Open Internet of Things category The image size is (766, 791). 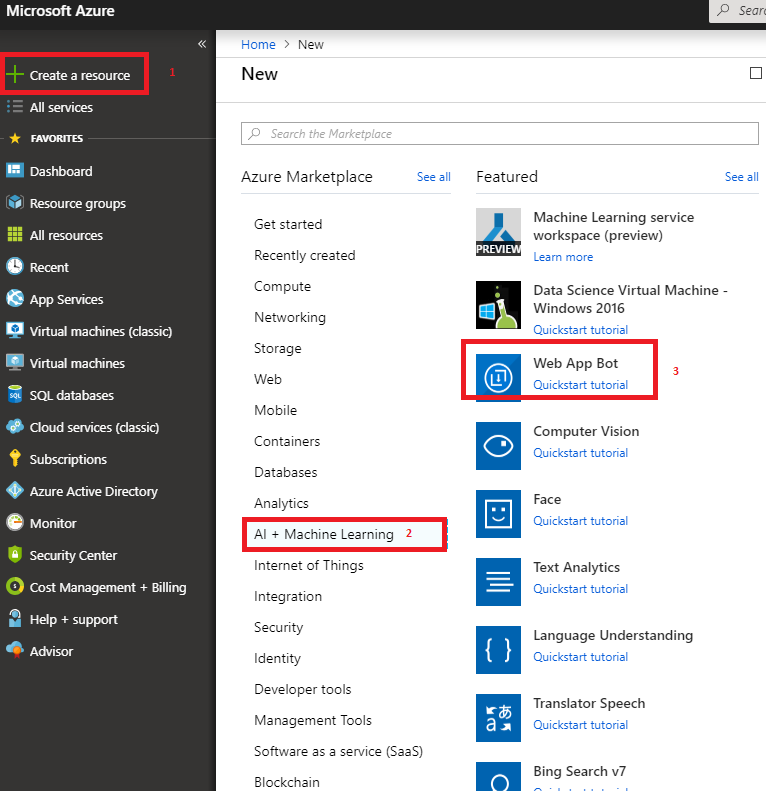308,565
